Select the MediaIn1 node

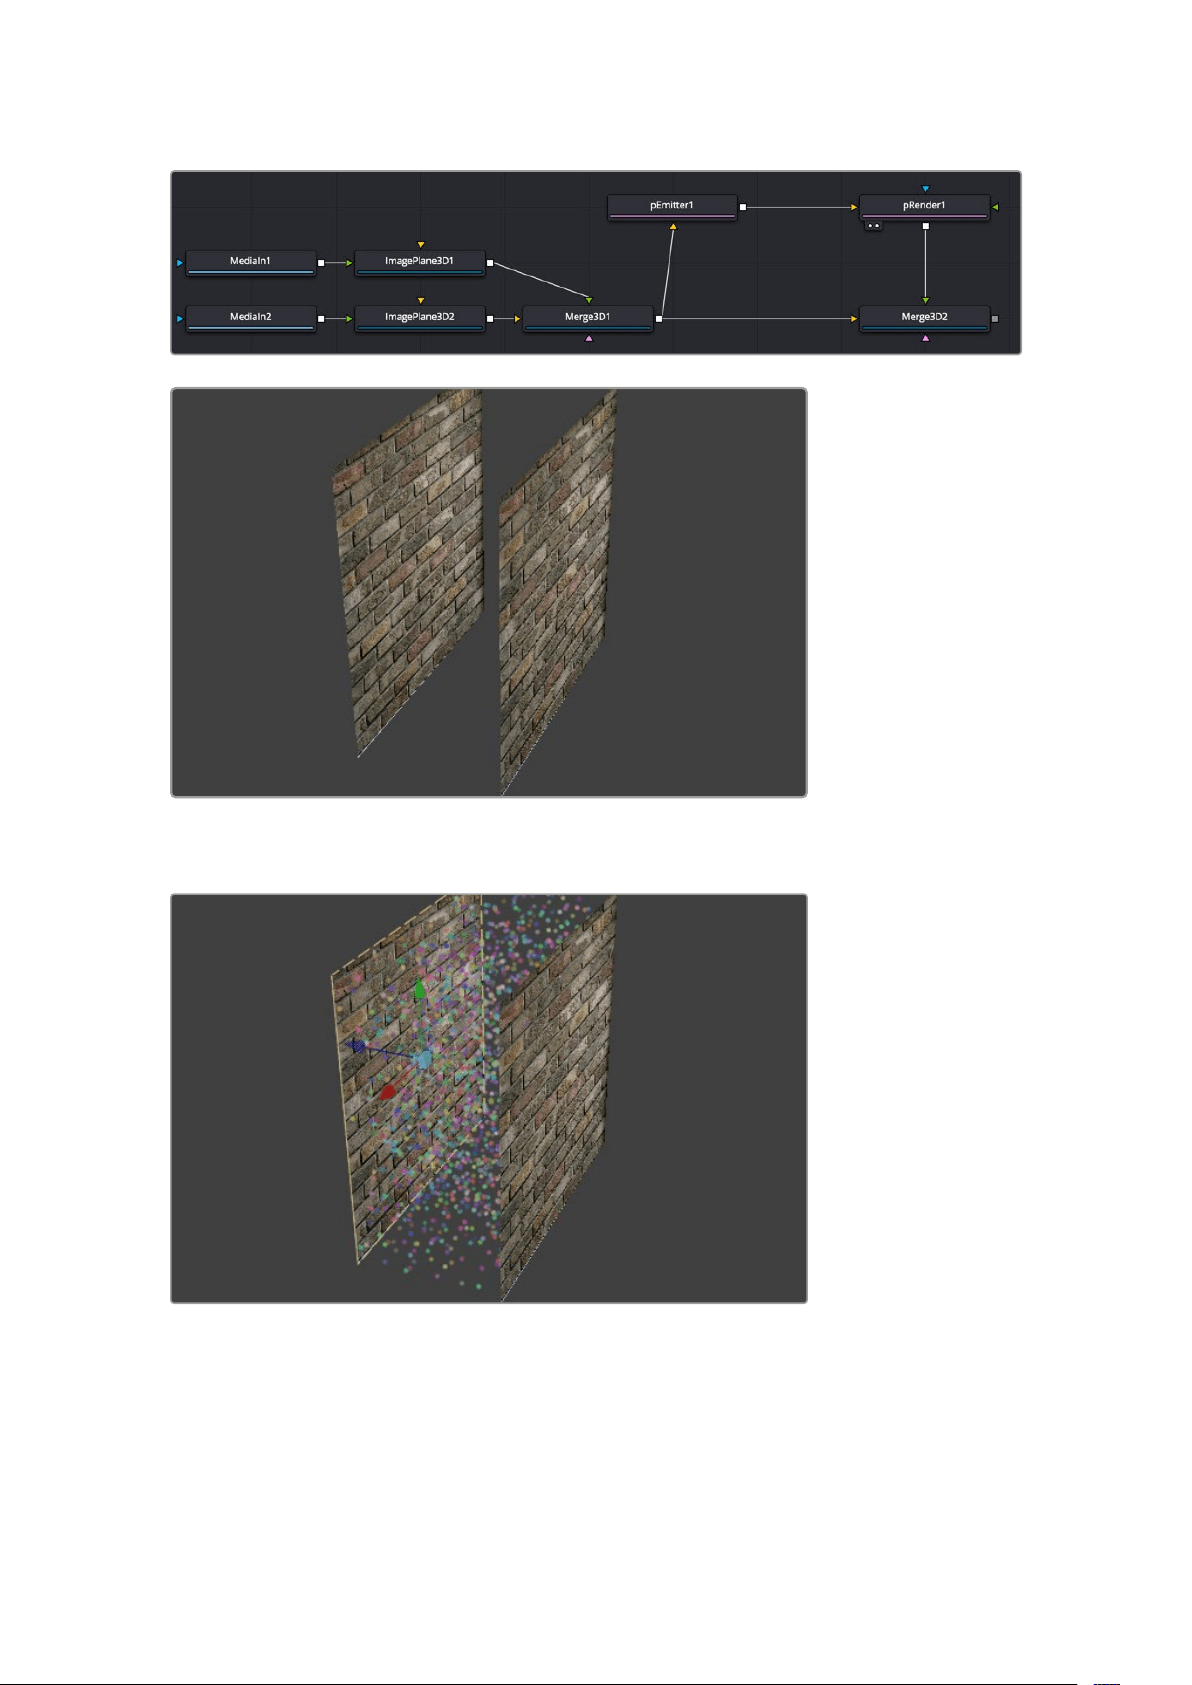point(251,262)
